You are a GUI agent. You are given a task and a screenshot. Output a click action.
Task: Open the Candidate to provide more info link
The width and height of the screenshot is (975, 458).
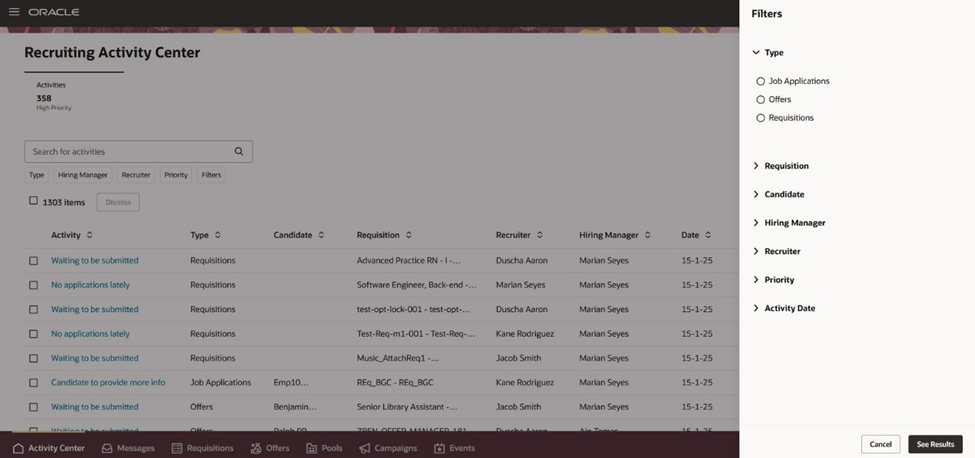pos(108,383)
